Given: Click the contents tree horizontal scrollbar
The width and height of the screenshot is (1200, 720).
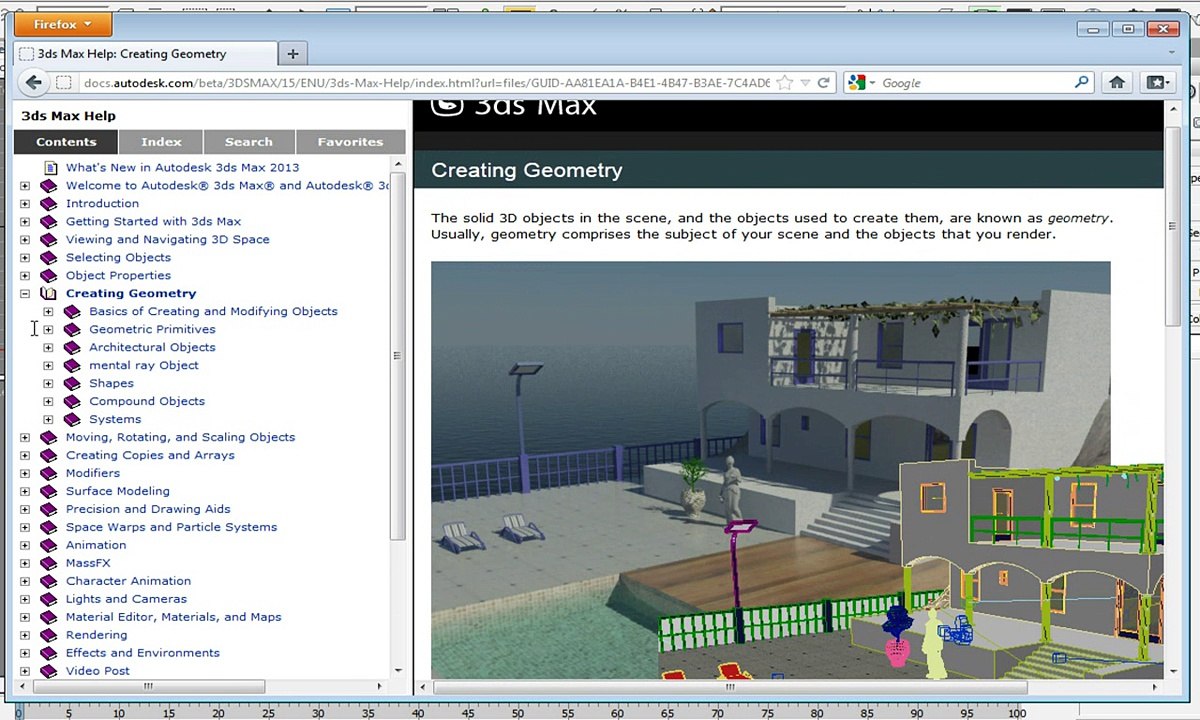Looking at the screenshot, I should (x=149, y=687).
